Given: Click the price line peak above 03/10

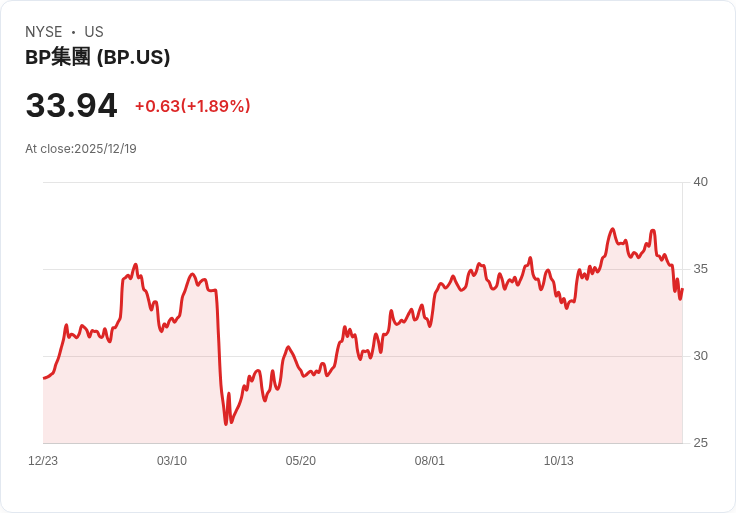Looking at the screenshot, I should tap(192, 274).
